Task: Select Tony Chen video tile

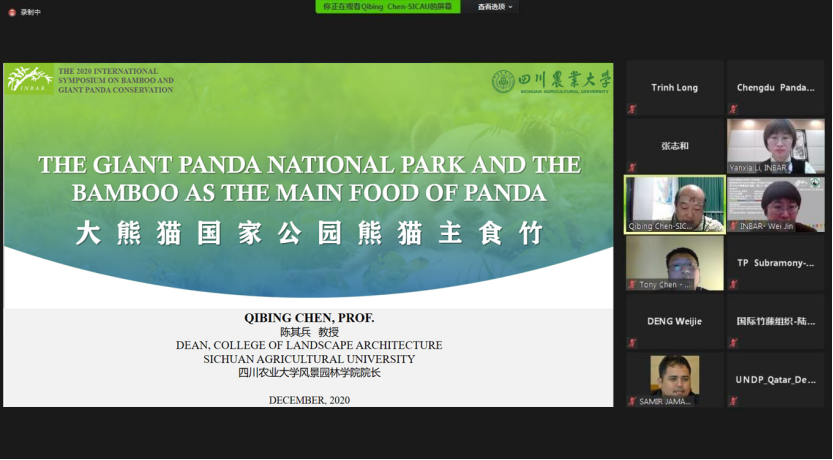Action: coord(675,263)
